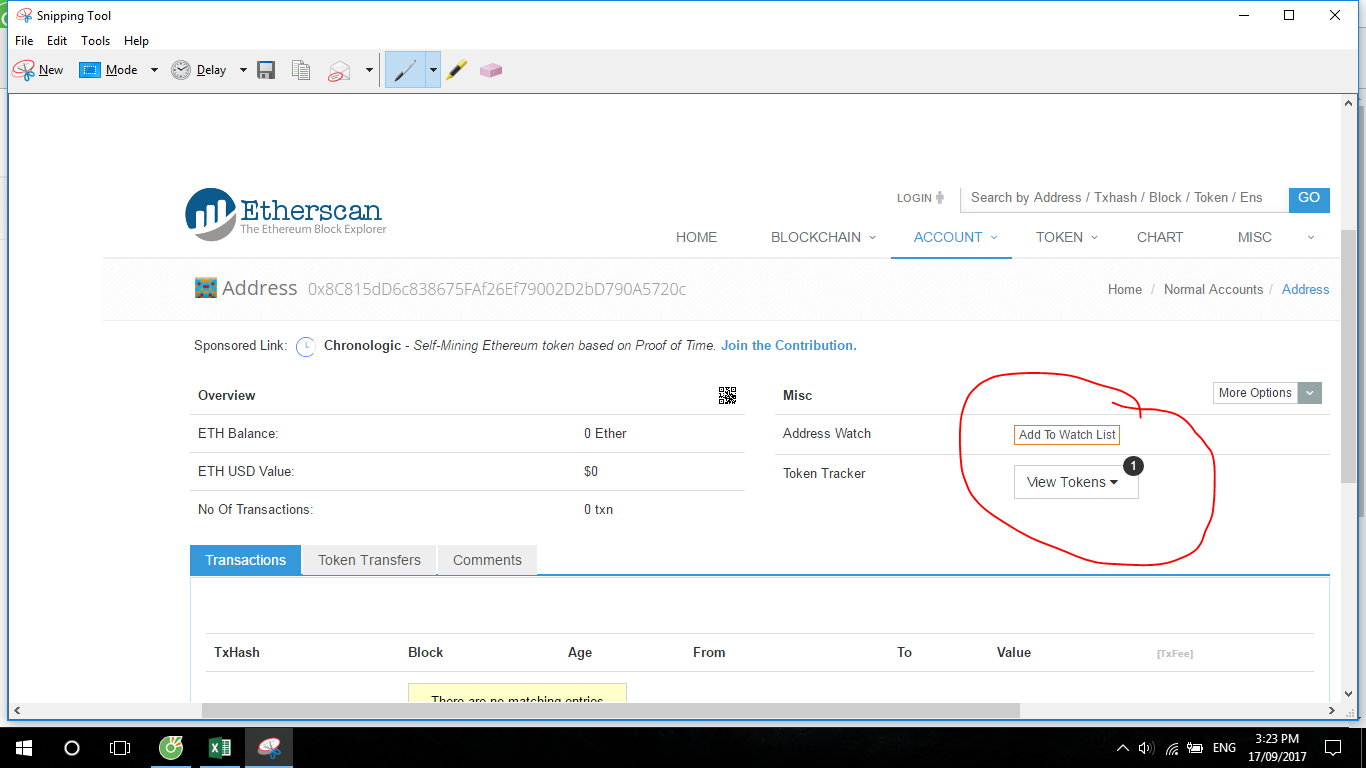Click the address hash 0x8C815dD6c838675FAf26Ef79002D2bD790A5720c

[497, 290]
